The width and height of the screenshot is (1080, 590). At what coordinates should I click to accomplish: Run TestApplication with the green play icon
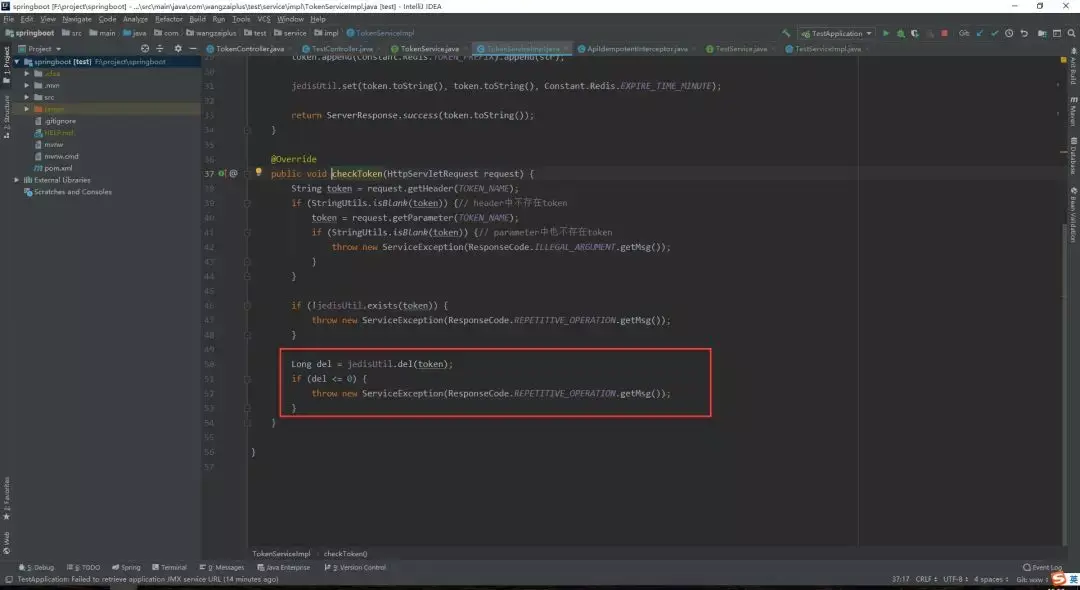[886, 33]
